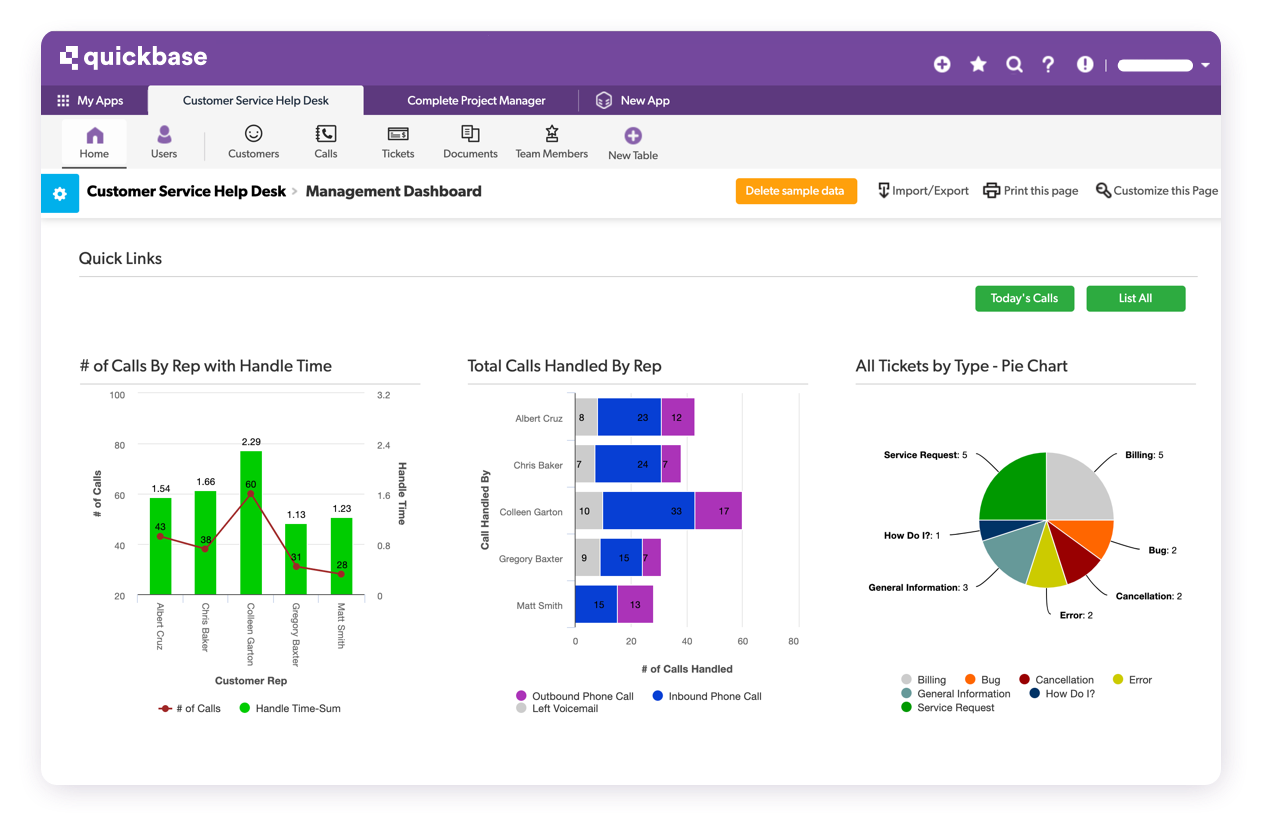Create a New Table

632,142
